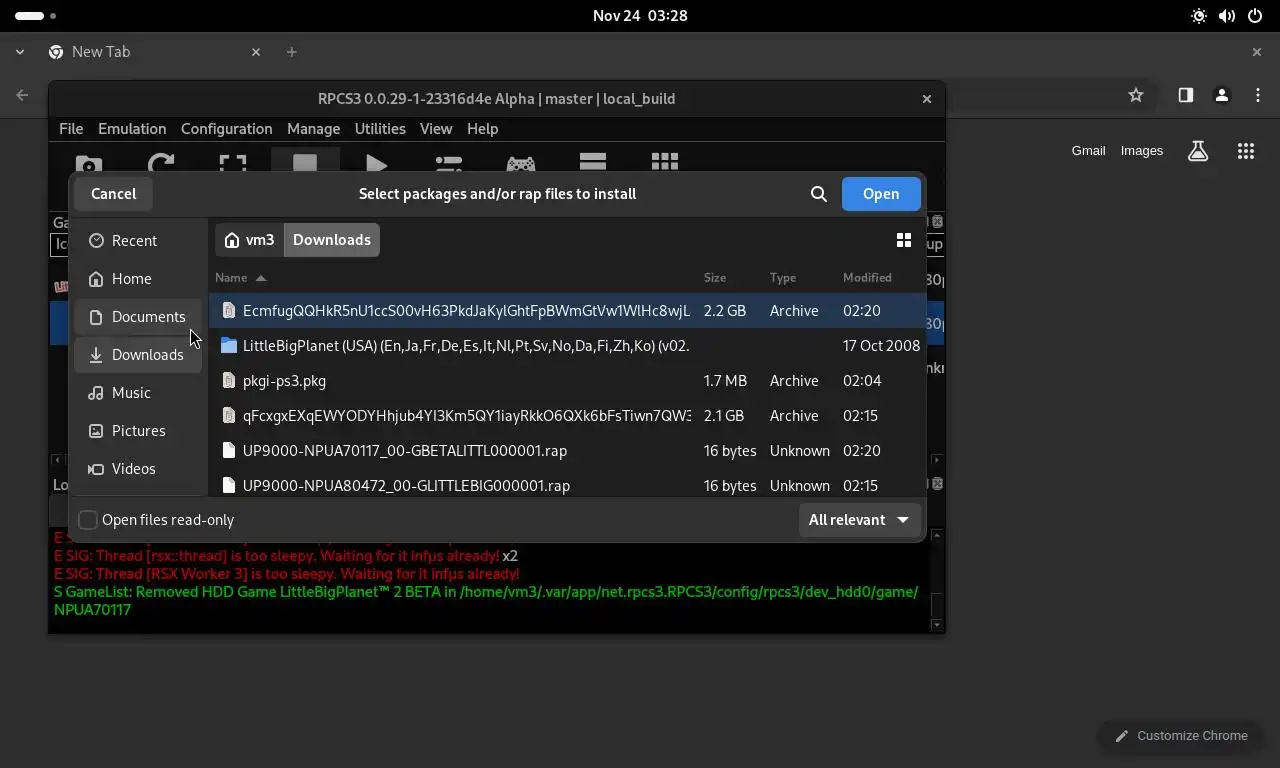Sort files by Size column

715,278
